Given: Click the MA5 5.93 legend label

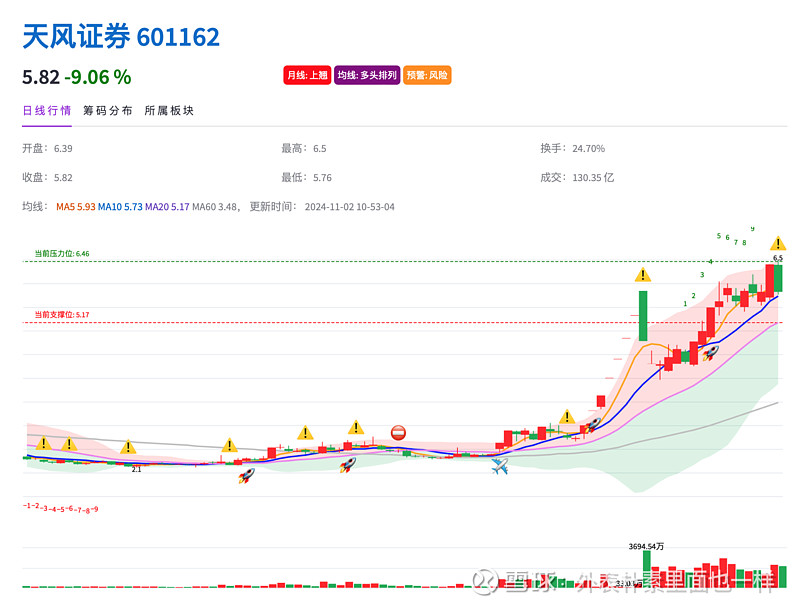Looking at the screenshot, I should pos(76,207).
